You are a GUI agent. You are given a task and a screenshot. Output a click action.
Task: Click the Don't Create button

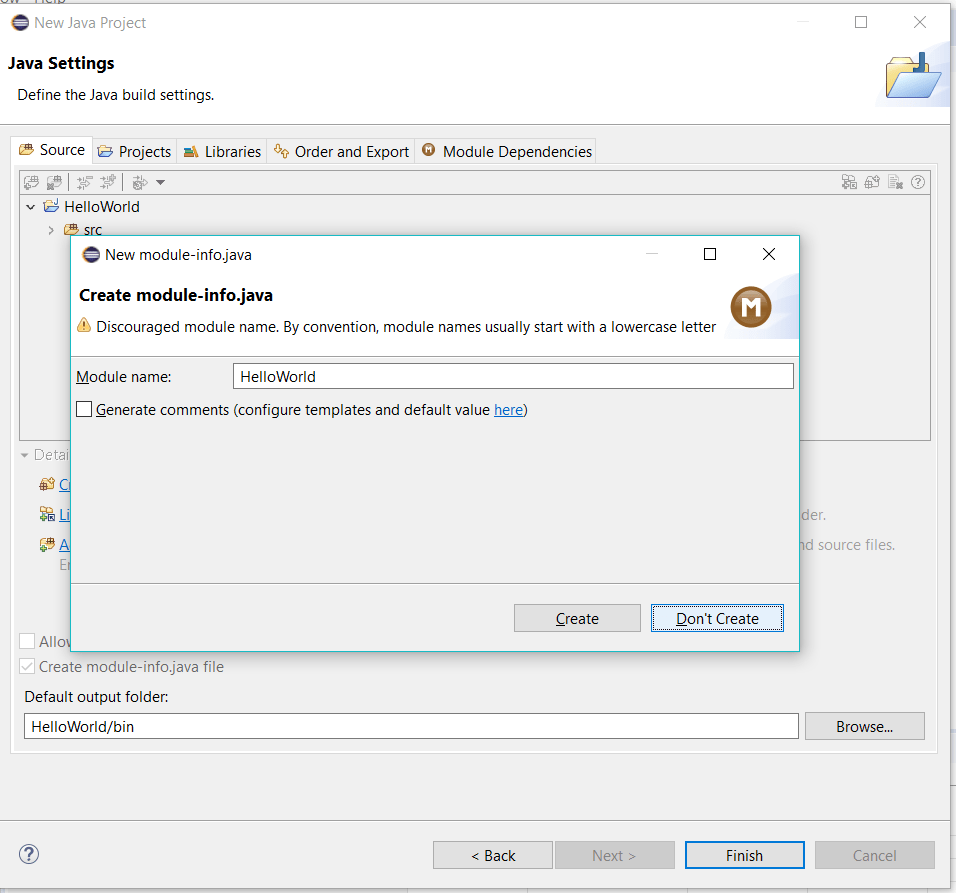(717, 618)
